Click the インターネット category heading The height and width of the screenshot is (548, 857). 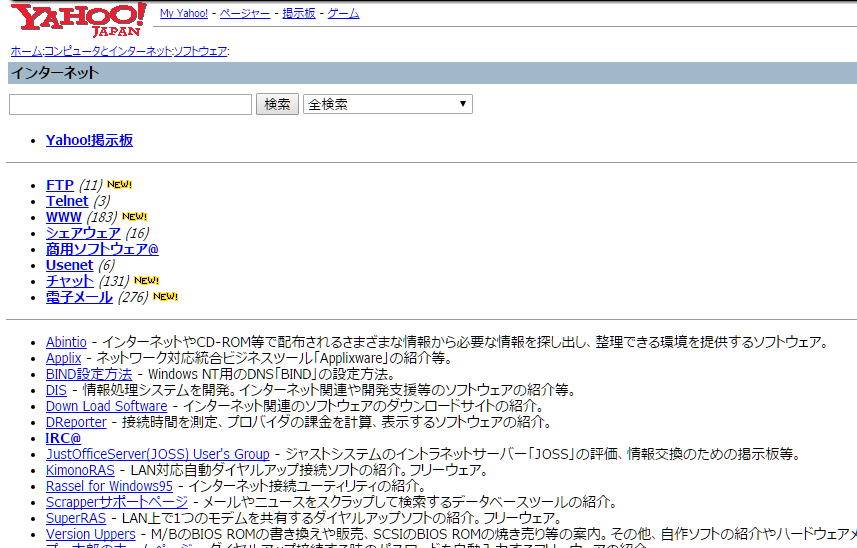click(x=55, y=73)
